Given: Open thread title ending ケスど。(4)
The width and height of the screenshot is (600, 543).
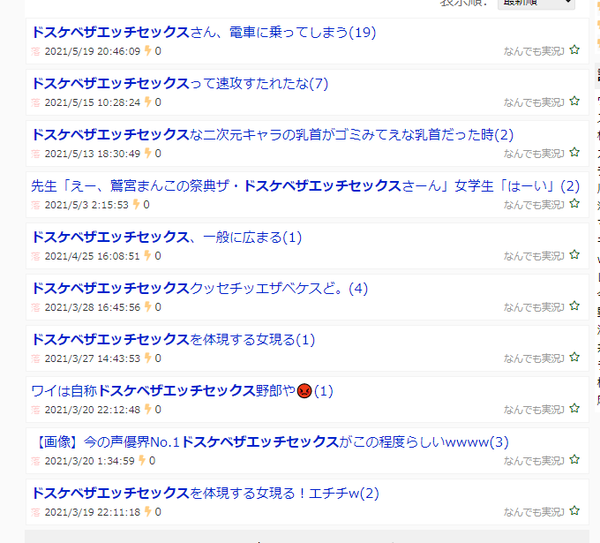Looking at the screenshot, I should pos(200,289).
